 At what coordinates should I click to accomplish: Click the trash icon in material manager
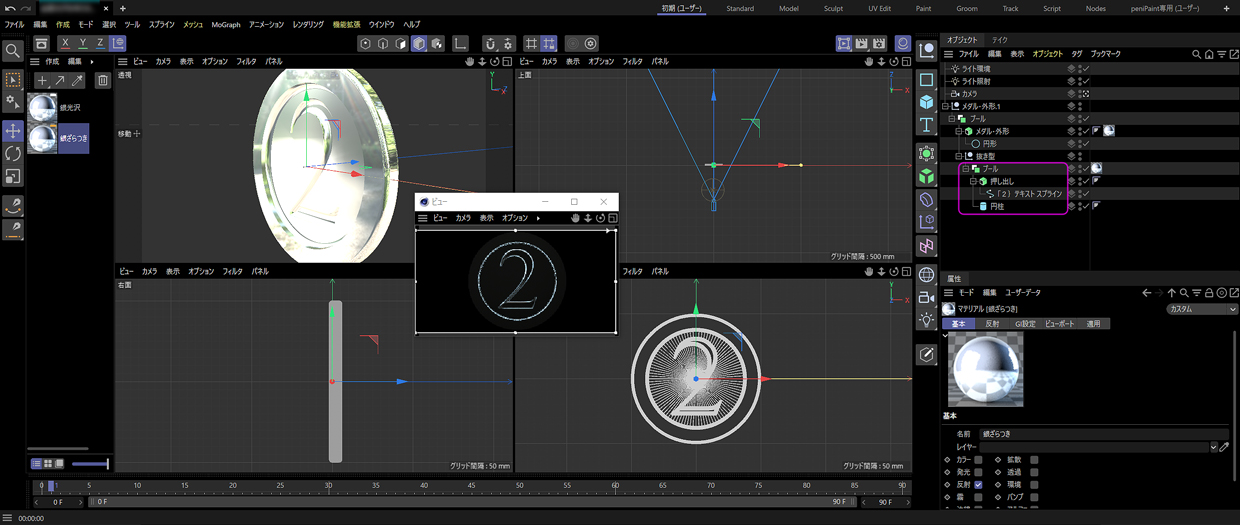pos(103,80)
